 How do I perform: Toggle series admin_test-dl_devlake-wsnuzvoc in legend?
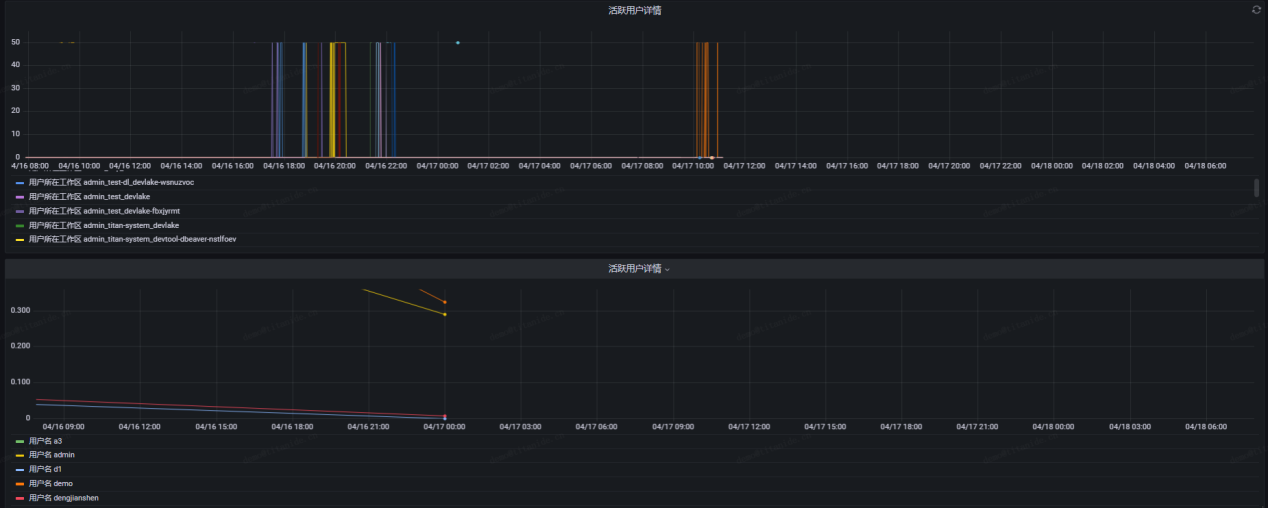(x=111, y=183)
